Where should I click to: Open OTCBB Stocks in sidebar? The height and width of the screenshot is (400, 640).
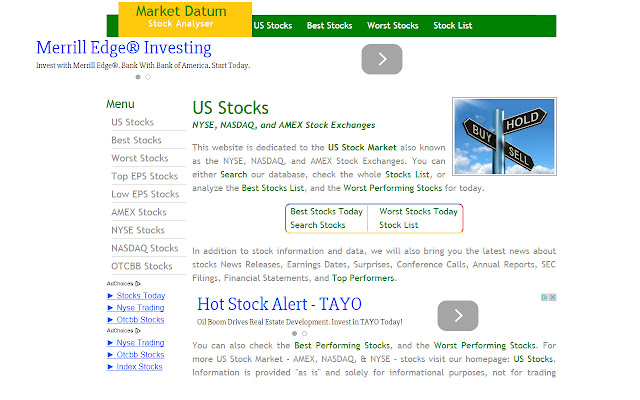(x=142, y=266)
